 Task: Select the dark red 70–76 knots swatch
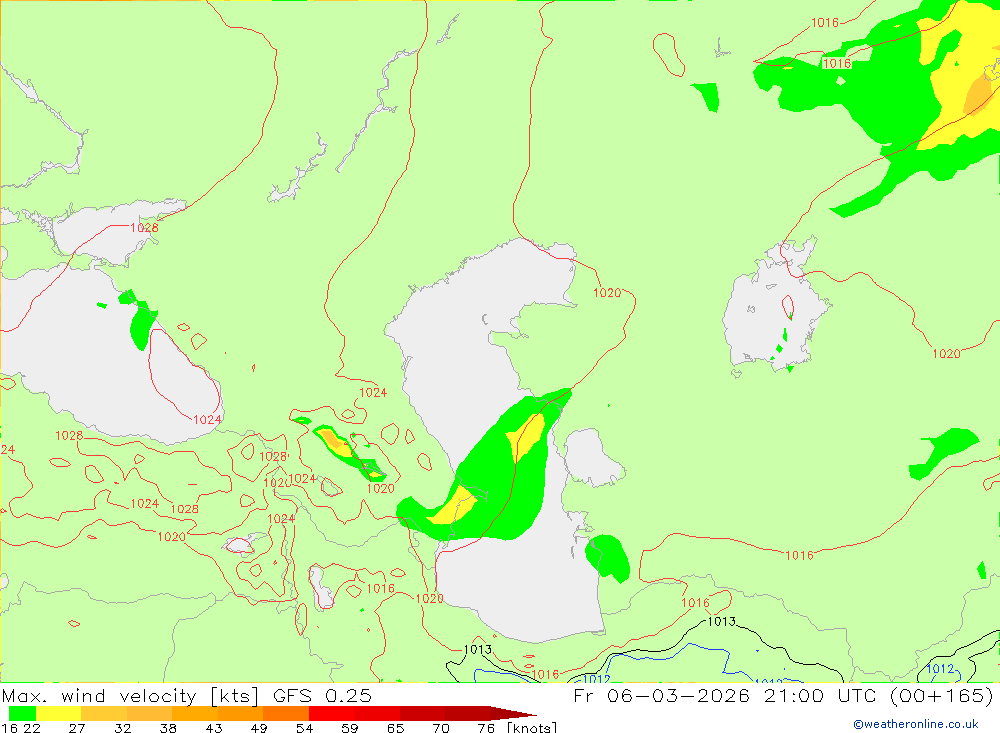coord(467,713)
